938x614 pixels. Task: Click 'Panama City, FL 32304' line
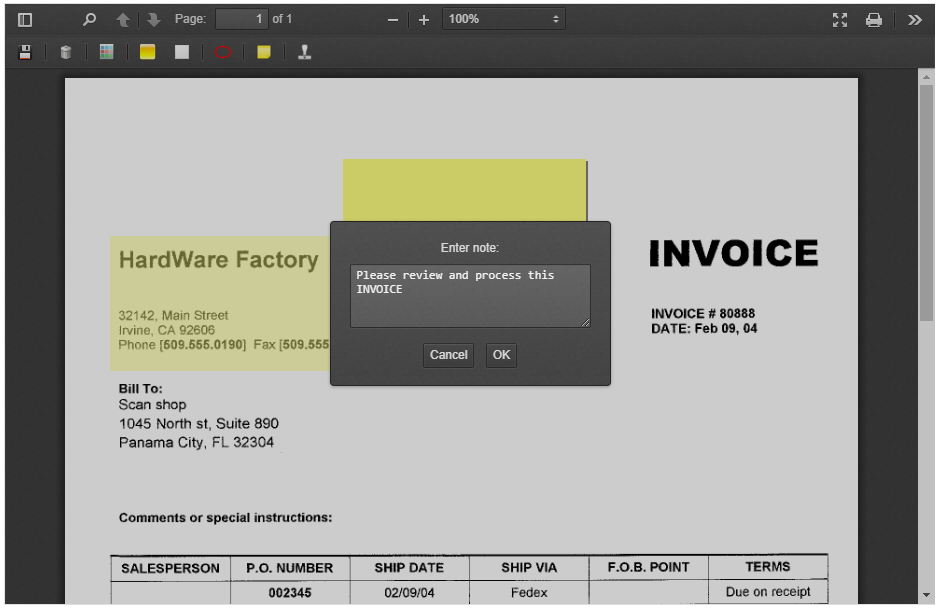point(196,442)
